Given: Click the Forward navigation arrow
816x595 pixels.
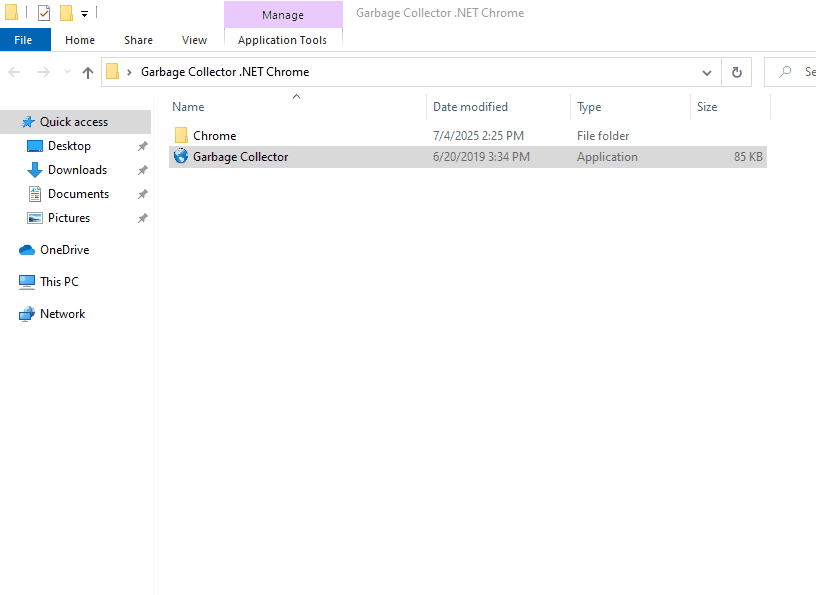Looking at the screenshot, I should click(x=44, y=72).
